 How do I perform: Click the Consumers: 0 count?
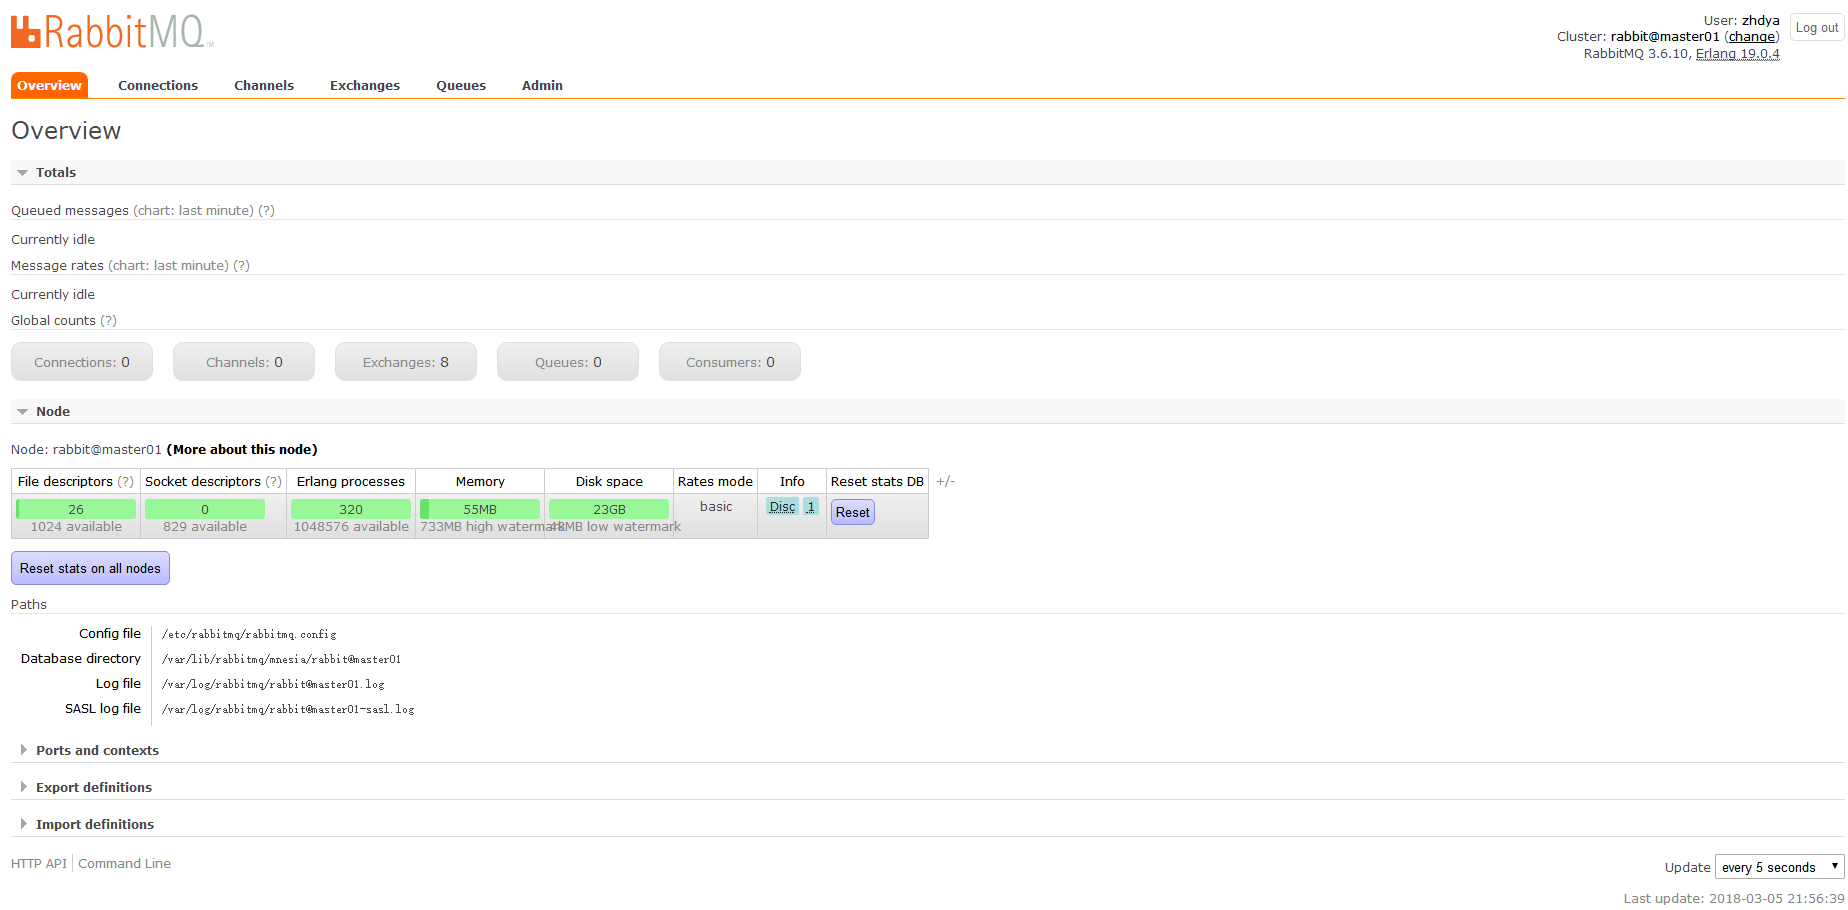point(730,362)
